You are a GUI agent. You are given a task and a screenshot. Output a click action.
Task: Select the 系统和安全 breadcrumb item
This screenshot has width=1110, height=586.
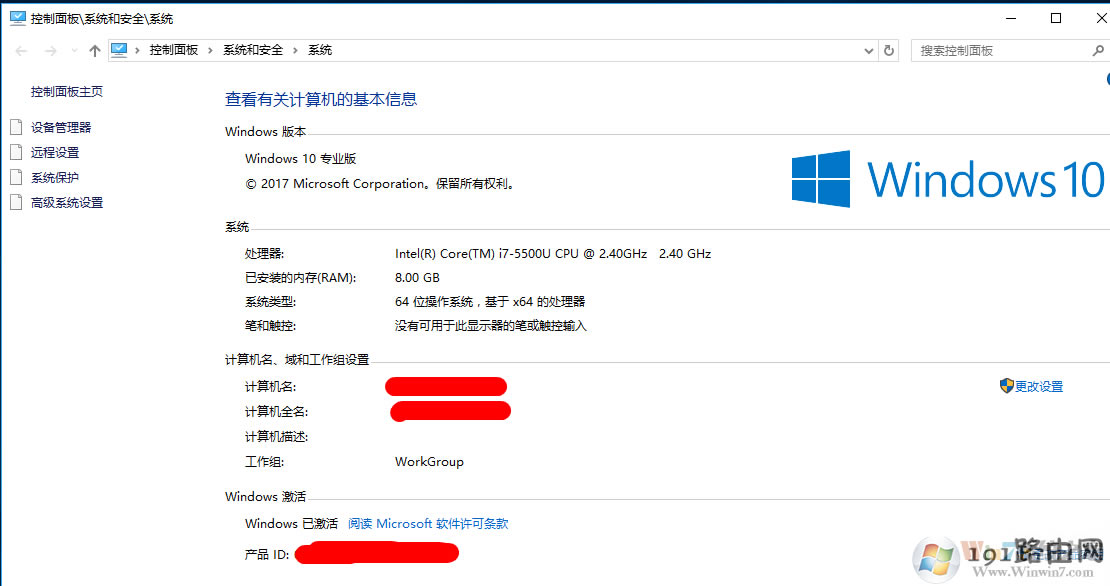pyautogui.click(x=253, y=50)
